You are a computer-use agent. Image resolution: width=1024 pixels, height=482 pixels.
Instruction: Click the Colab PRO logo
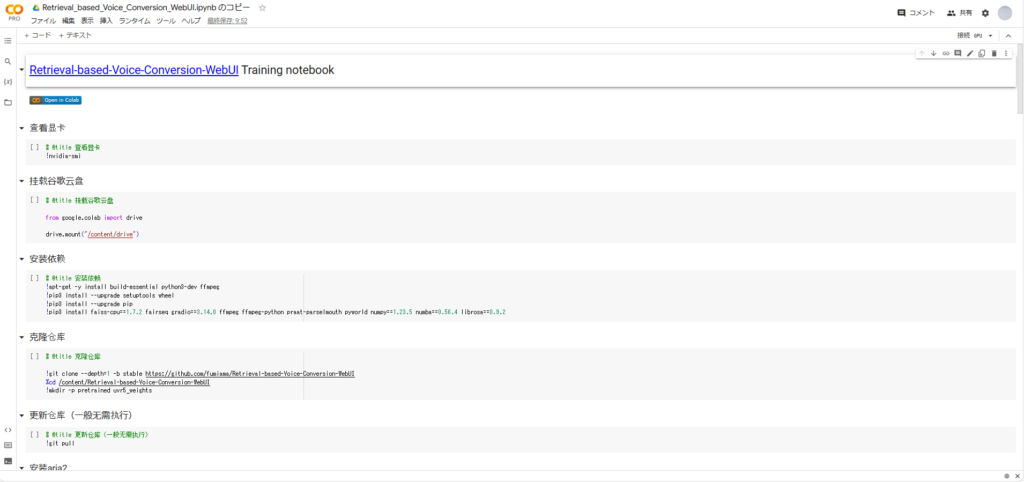[x=14, y=12]
